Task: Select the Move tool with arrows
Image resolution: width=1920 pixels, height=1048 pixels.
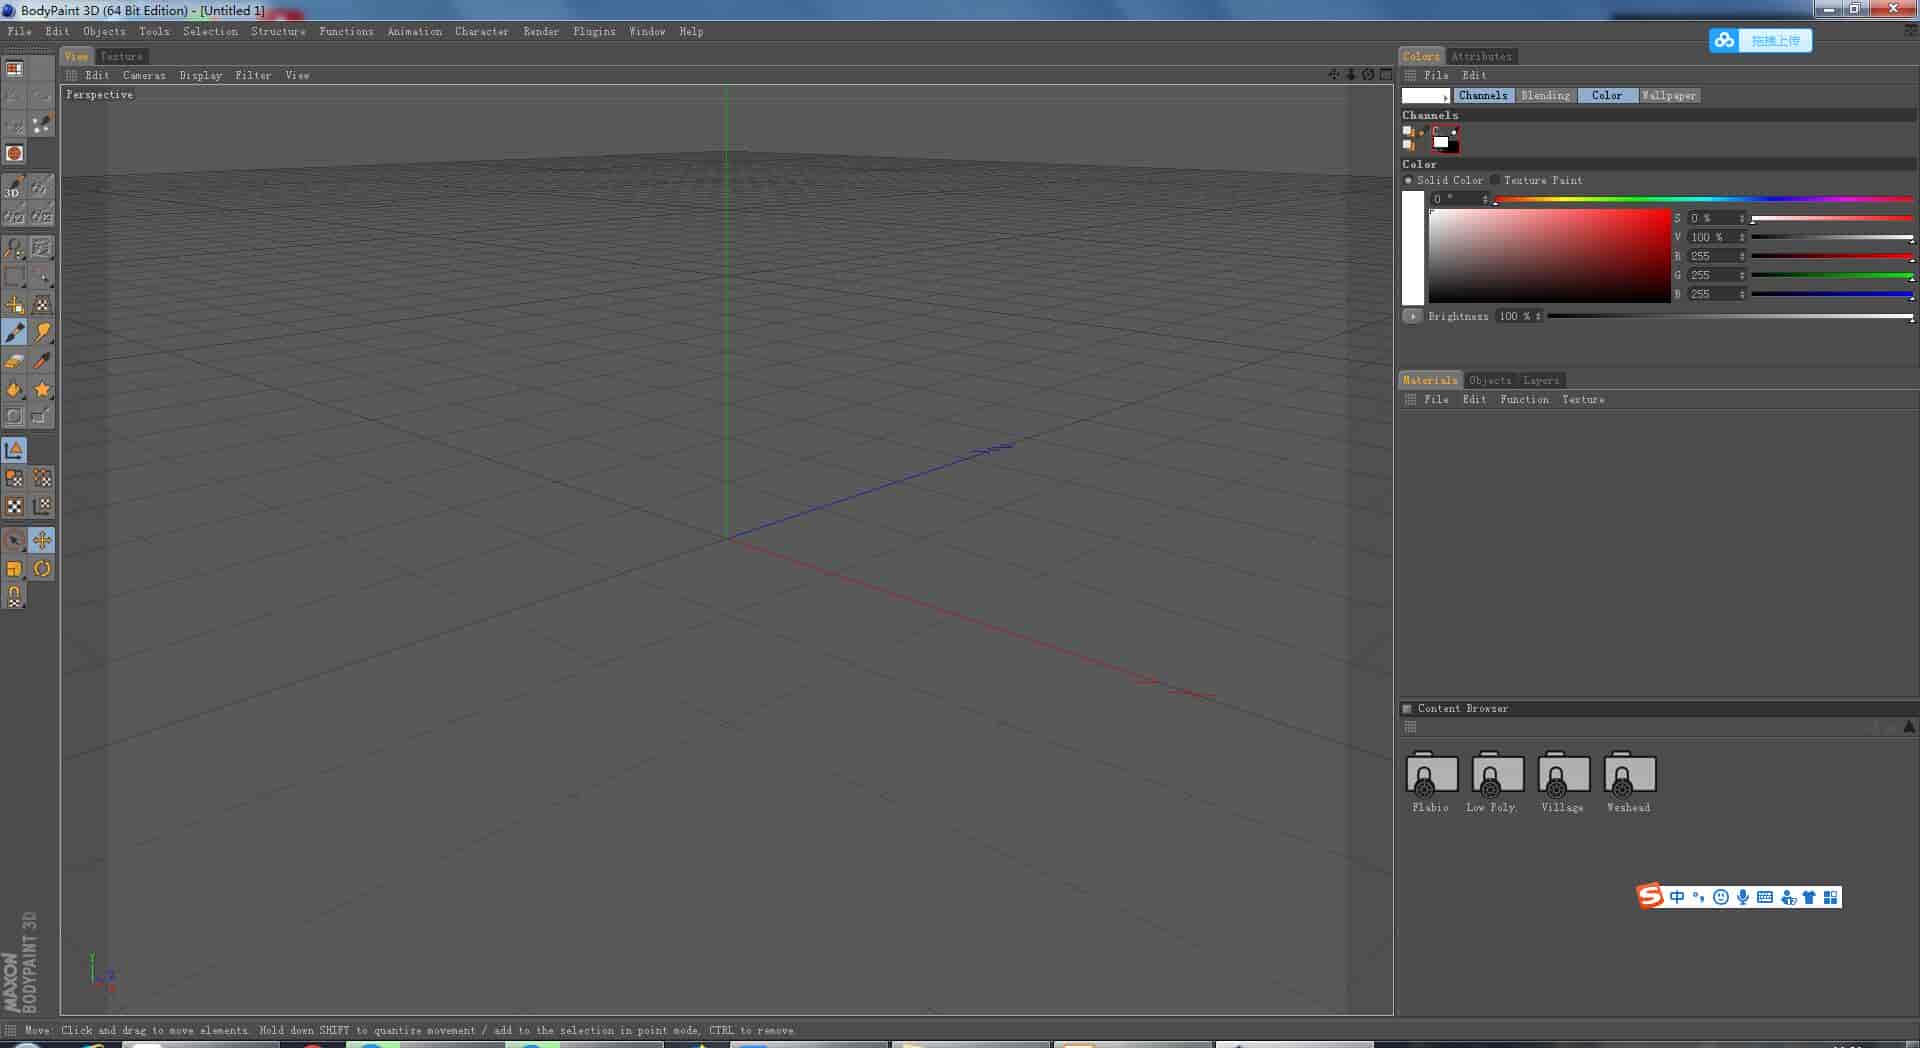Action: coord(42,540)
